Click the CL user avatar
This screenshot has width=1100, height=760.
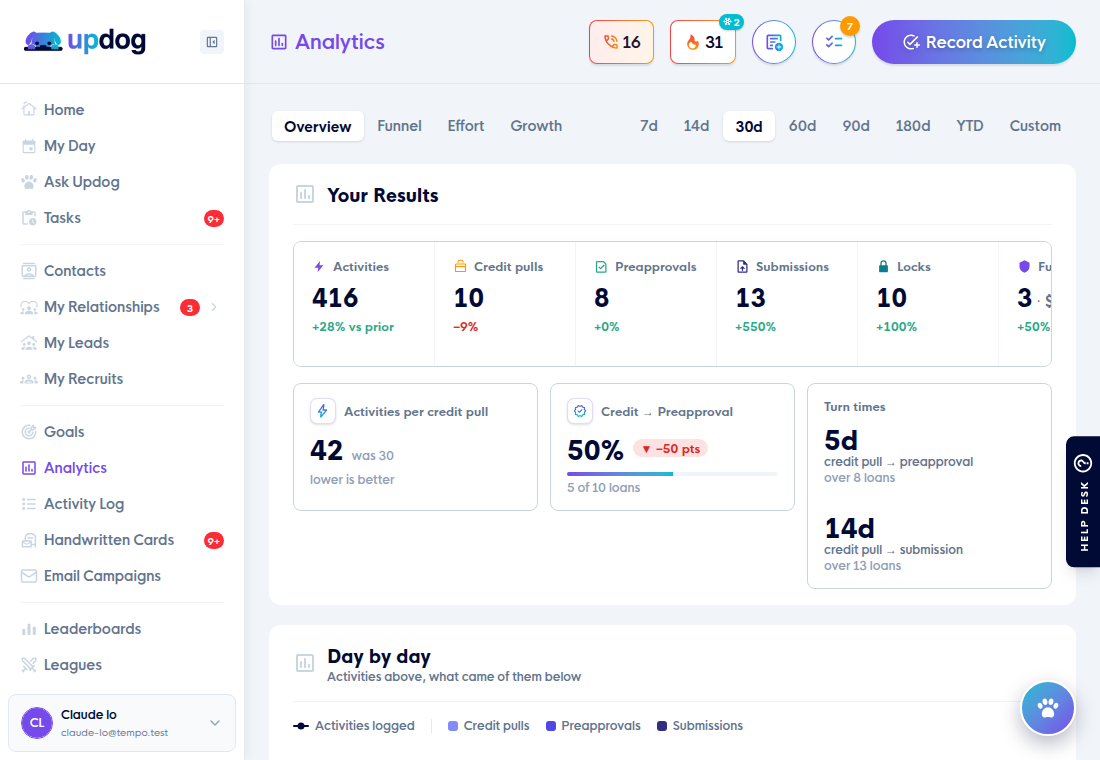click(x=36, y=723)
